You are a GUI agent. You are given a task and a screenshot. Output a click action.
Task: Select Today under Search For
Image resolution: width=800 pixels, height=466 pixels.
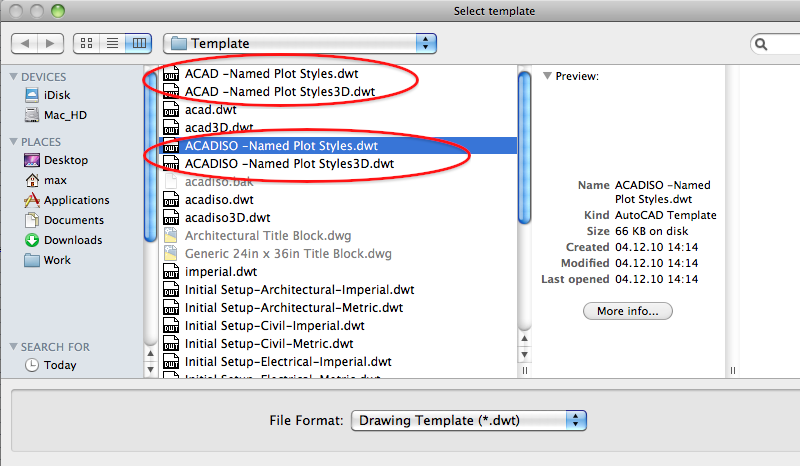(x=59, y=365)
